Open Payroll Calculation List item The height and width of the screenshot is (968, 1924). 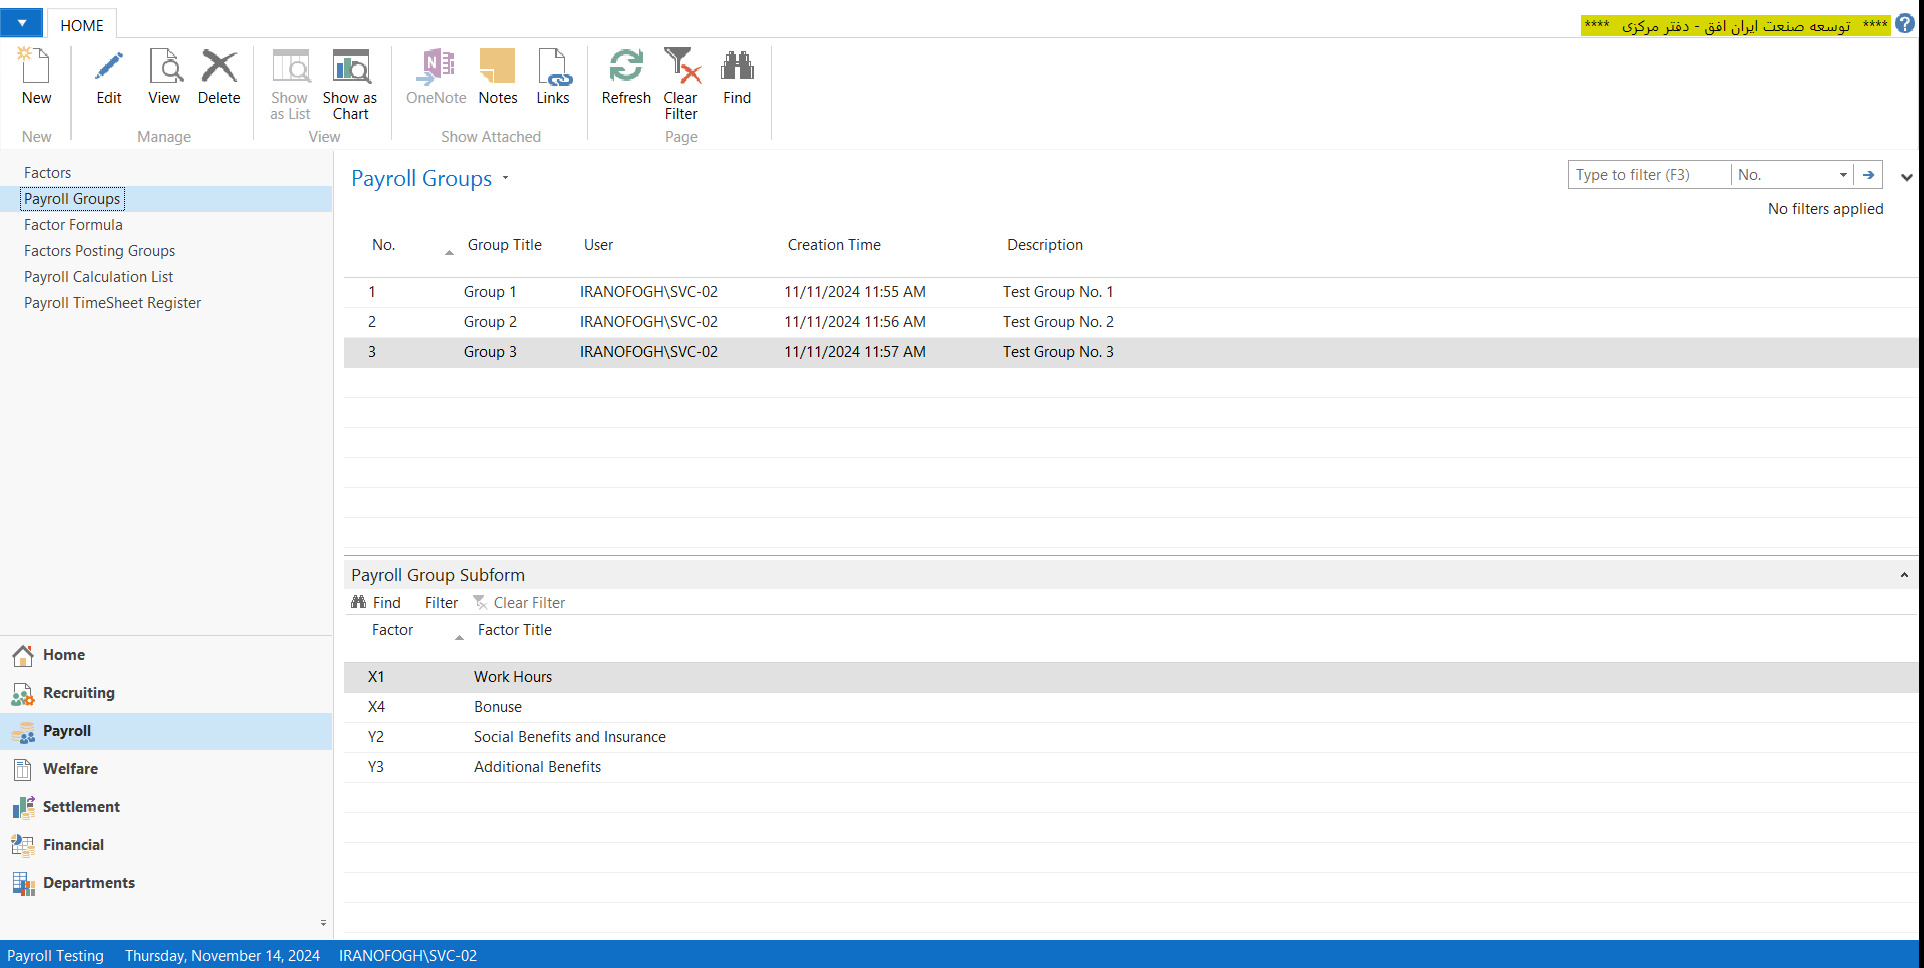pyautogui.click(x=98, y=277)
